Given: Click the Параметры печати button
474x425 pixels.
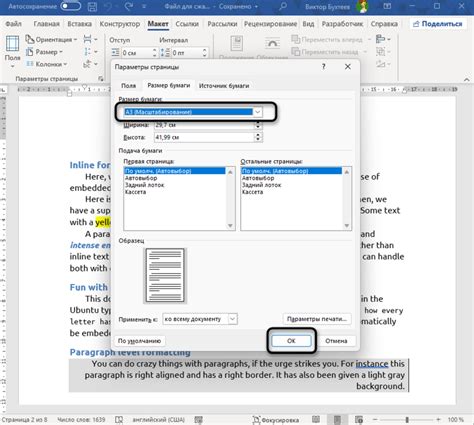Looking at the screenshot, I should coord(317,319).
